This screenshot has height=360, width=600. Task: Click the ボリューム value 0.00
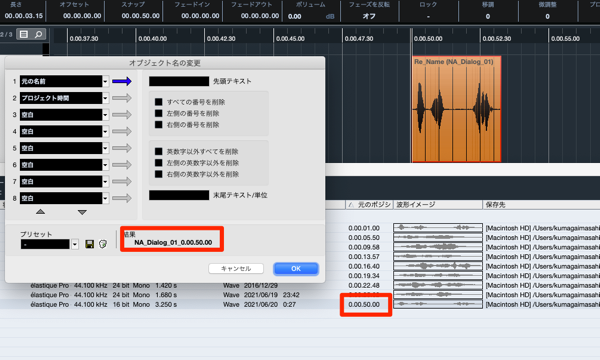(x=295, y=16)
